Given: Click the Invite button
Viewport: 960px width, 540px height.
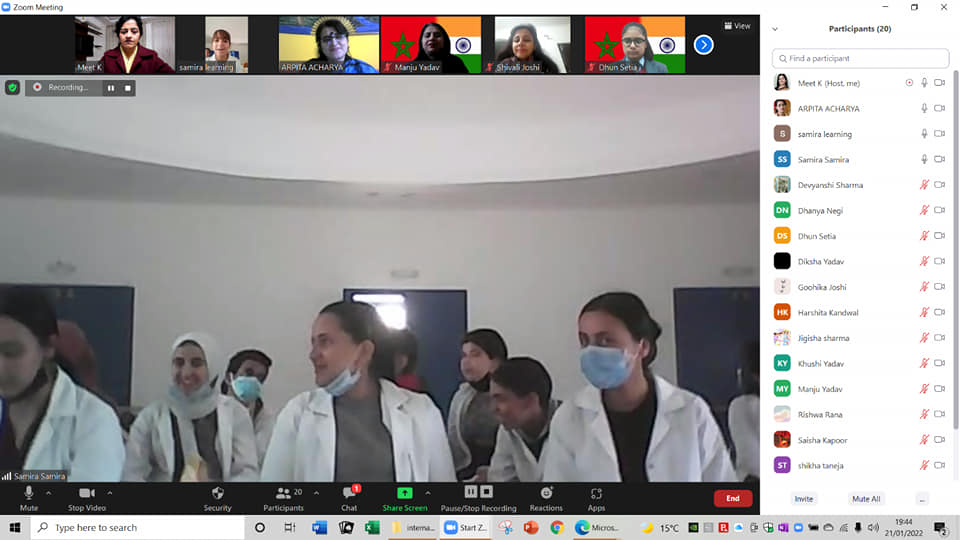Looking at the screenshot, I should pos(804,498).
